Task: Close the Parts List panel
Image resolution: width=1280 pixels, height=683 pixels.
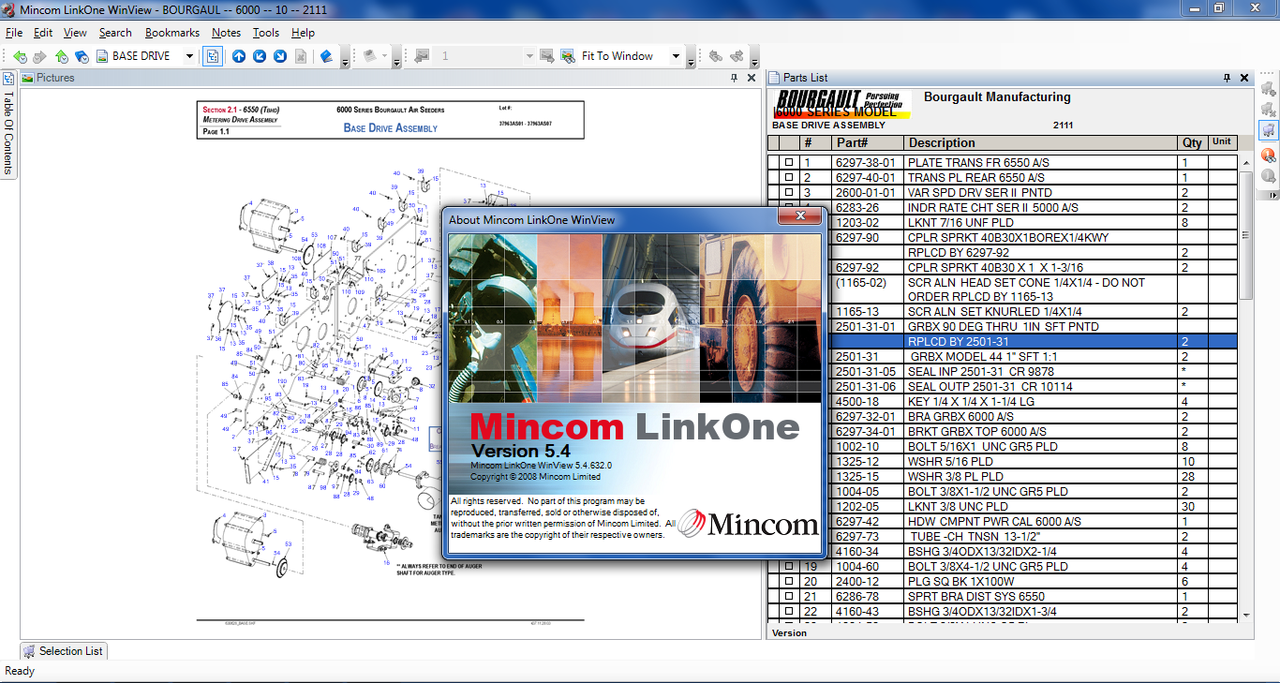Action: click(1245, 77)
